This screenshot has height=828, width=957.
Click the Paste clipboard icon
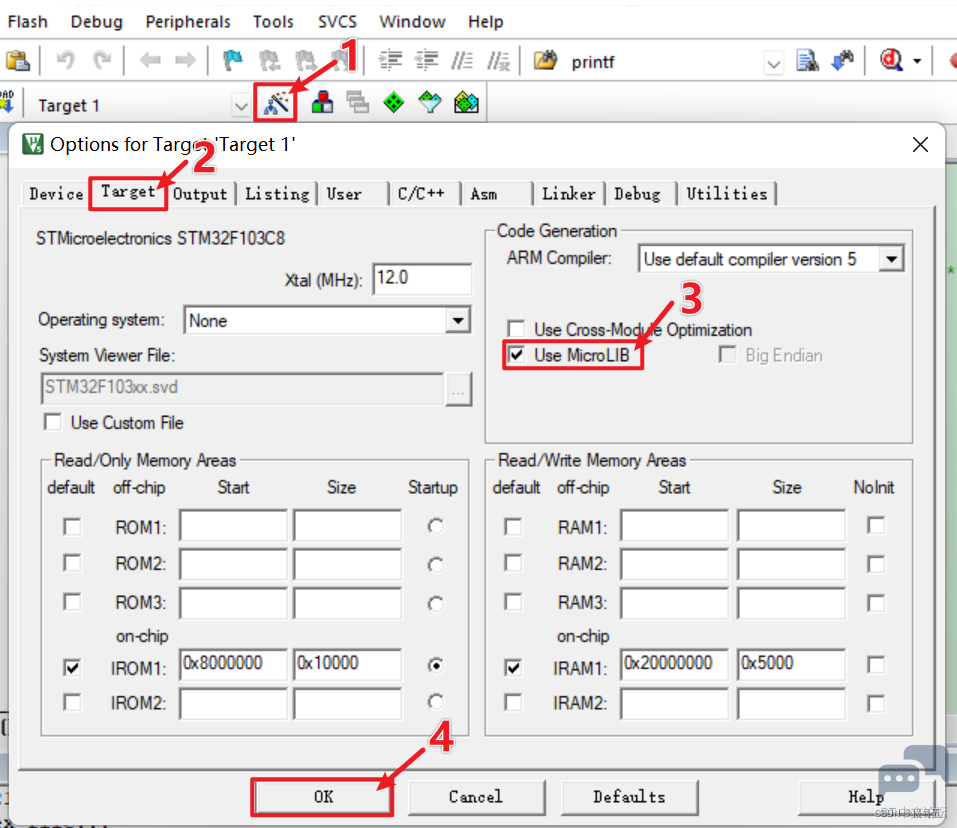click(x=18, y=60)
